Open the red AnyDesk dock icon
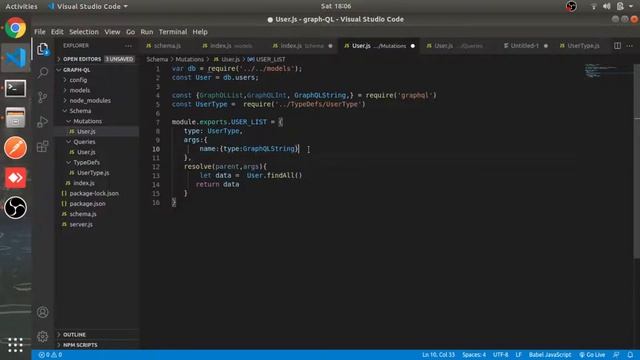The height and width of the screenshot is (360, 640). pyautogui.click(x=16, y=178)
